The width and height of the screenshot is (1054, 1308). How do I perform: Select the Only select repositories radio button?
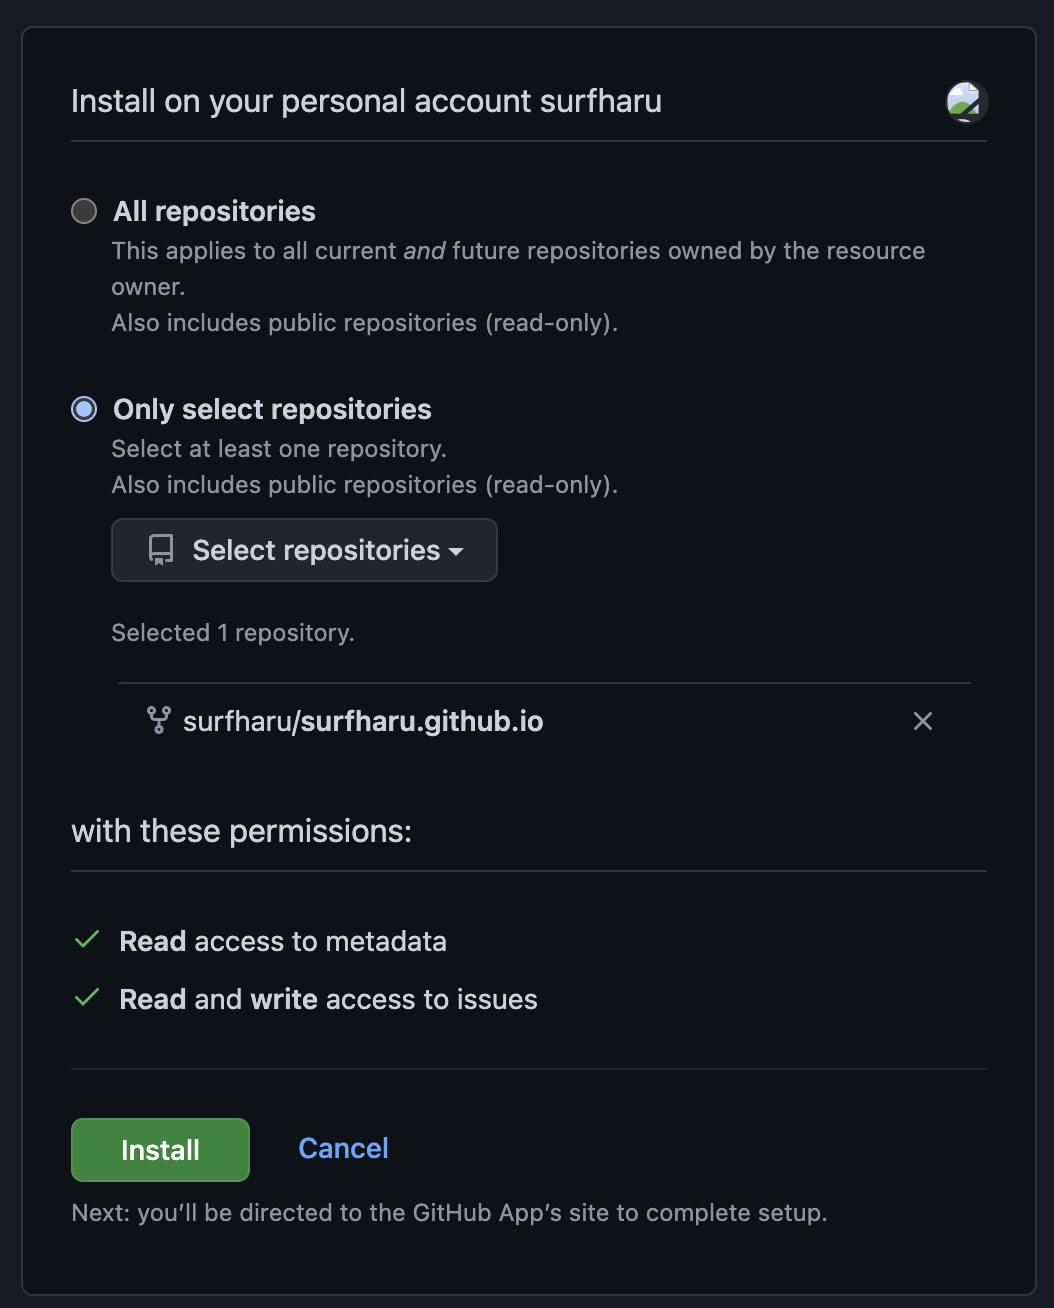tap(84, 409)
